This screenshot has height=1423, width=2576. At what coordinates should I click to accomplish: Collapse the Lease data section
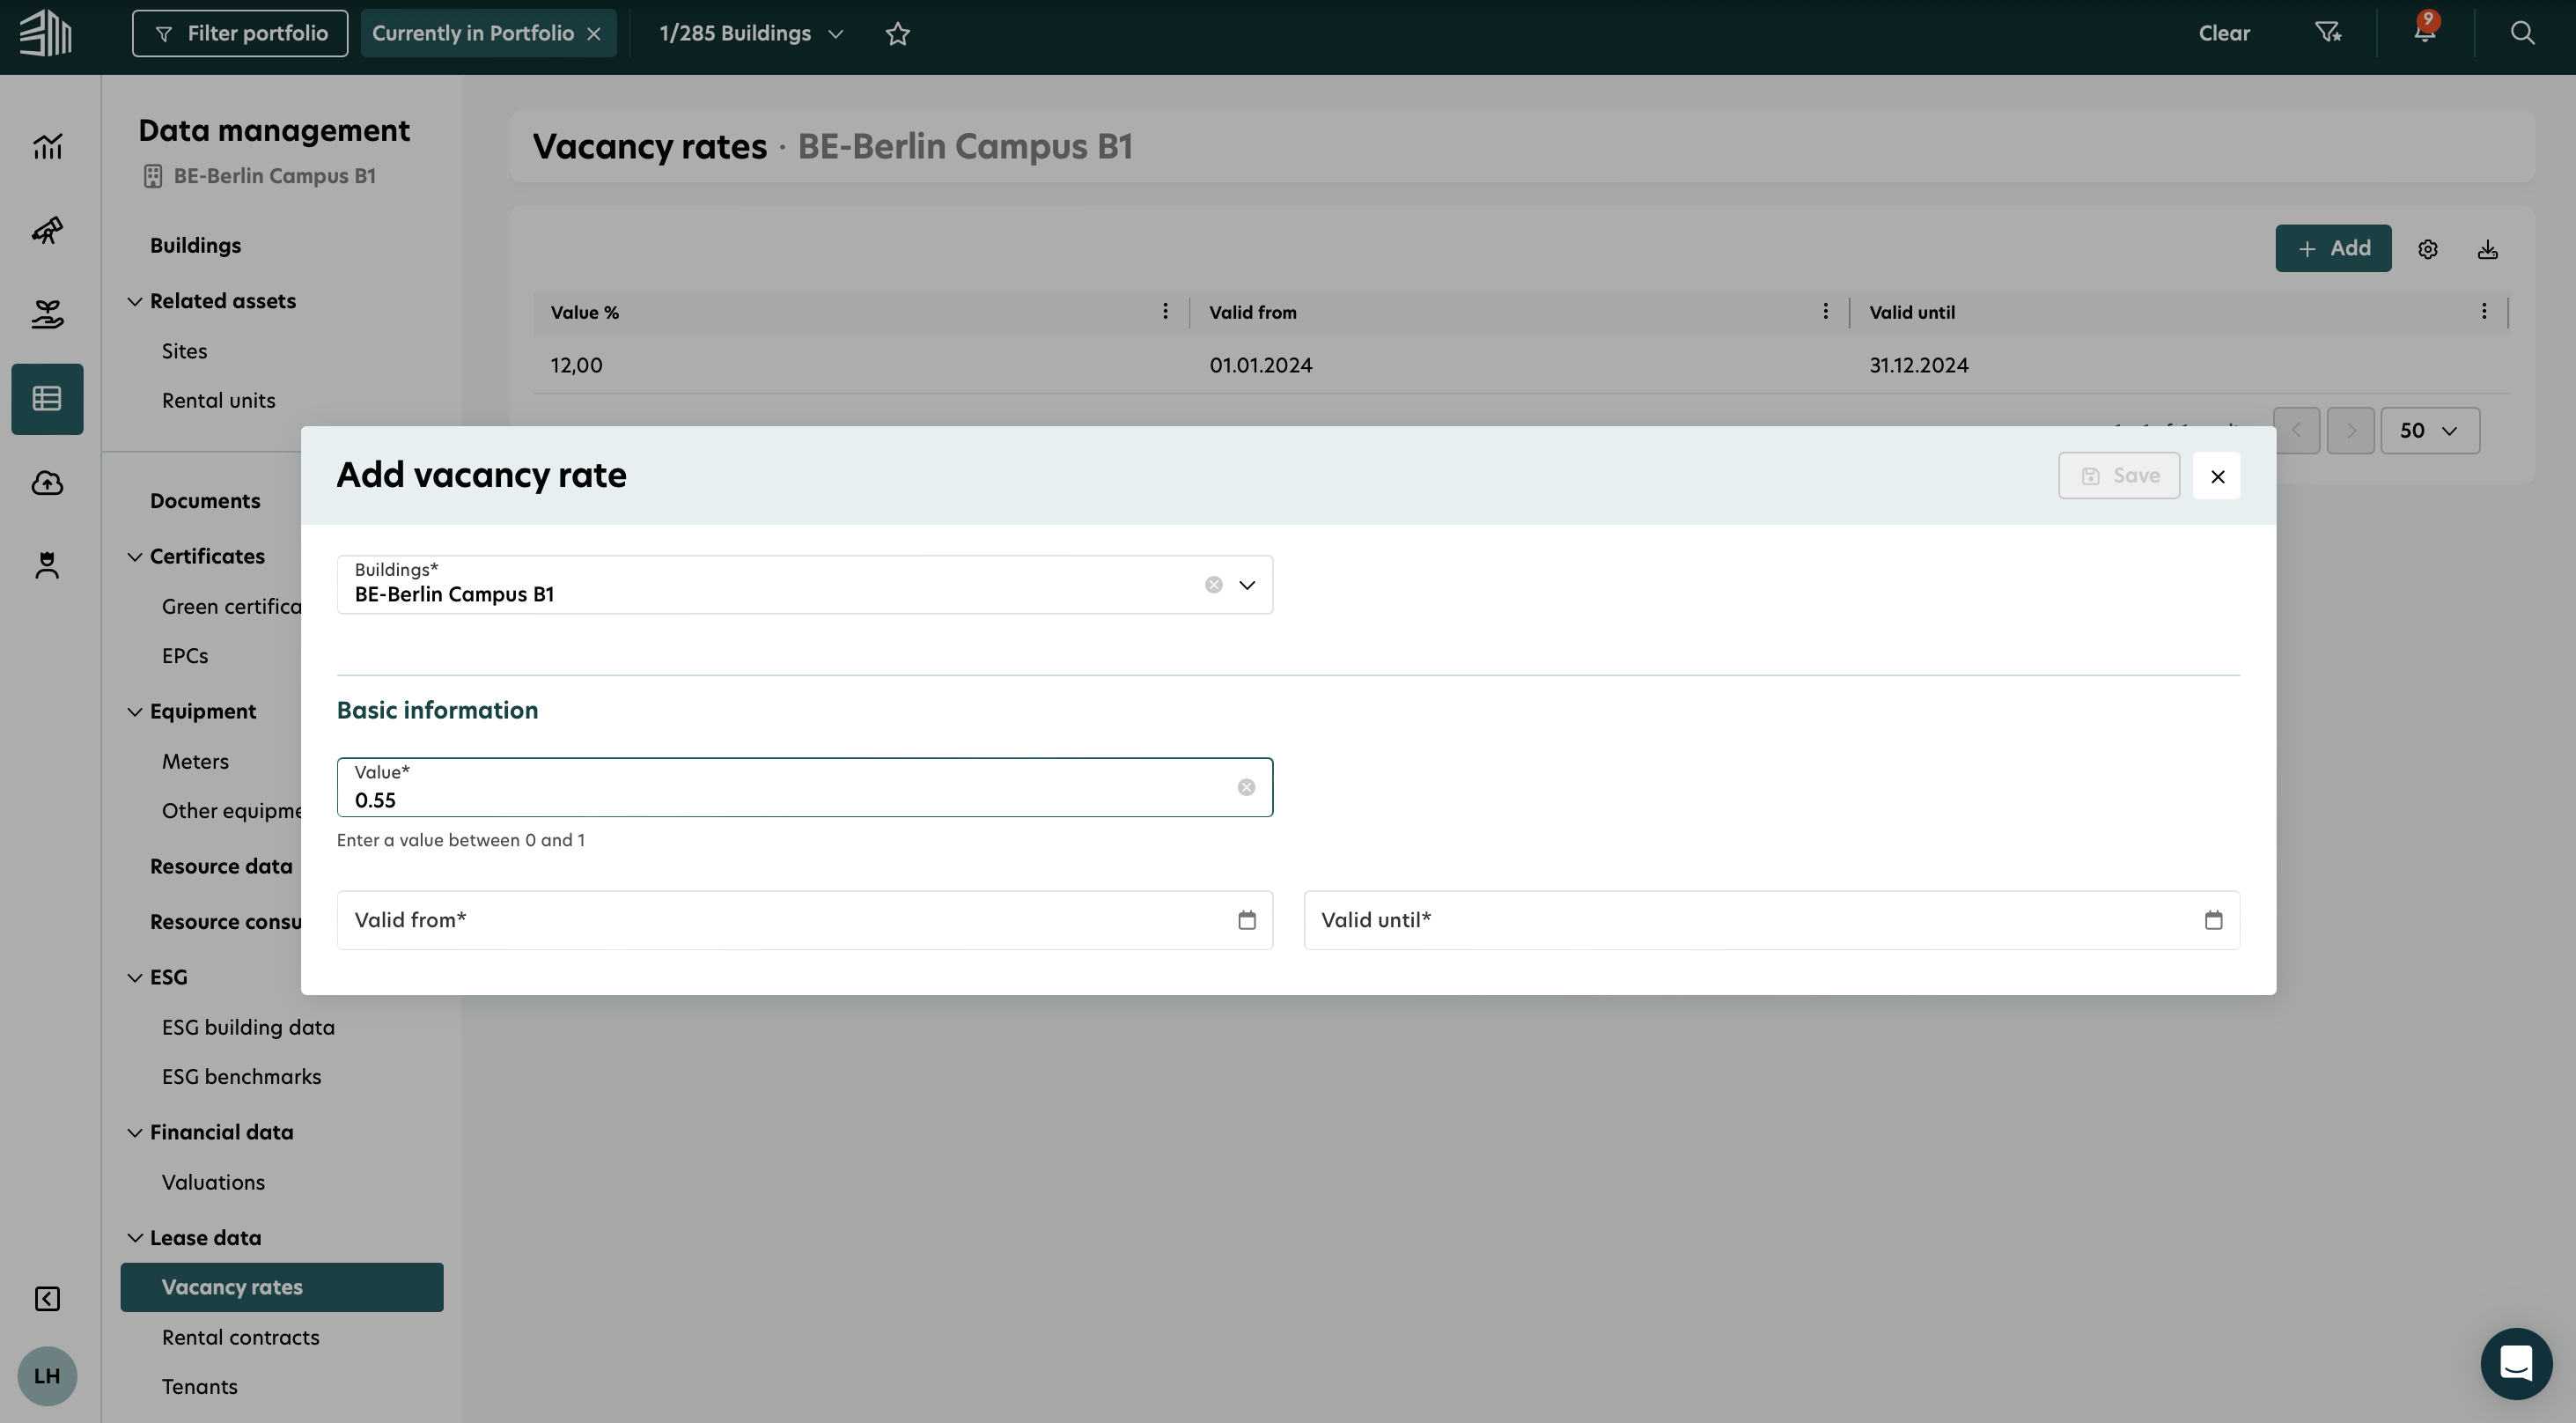click(135, 1238)
